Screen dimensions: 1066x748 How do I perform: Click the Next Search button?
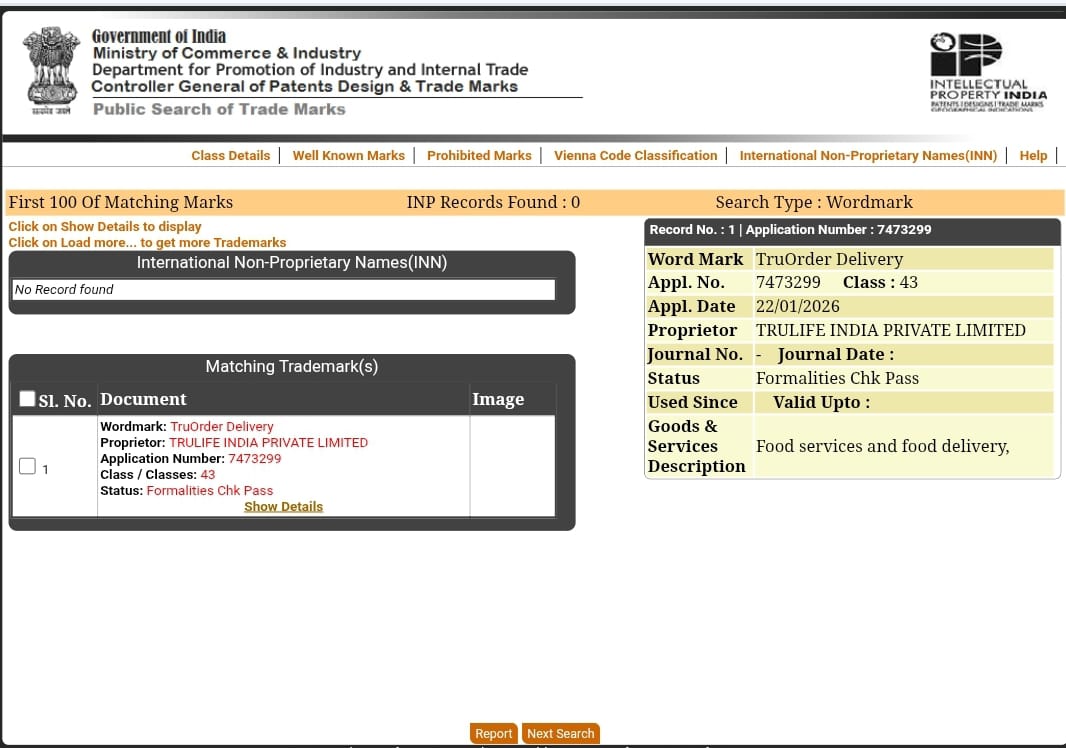(x=560, y=733)
